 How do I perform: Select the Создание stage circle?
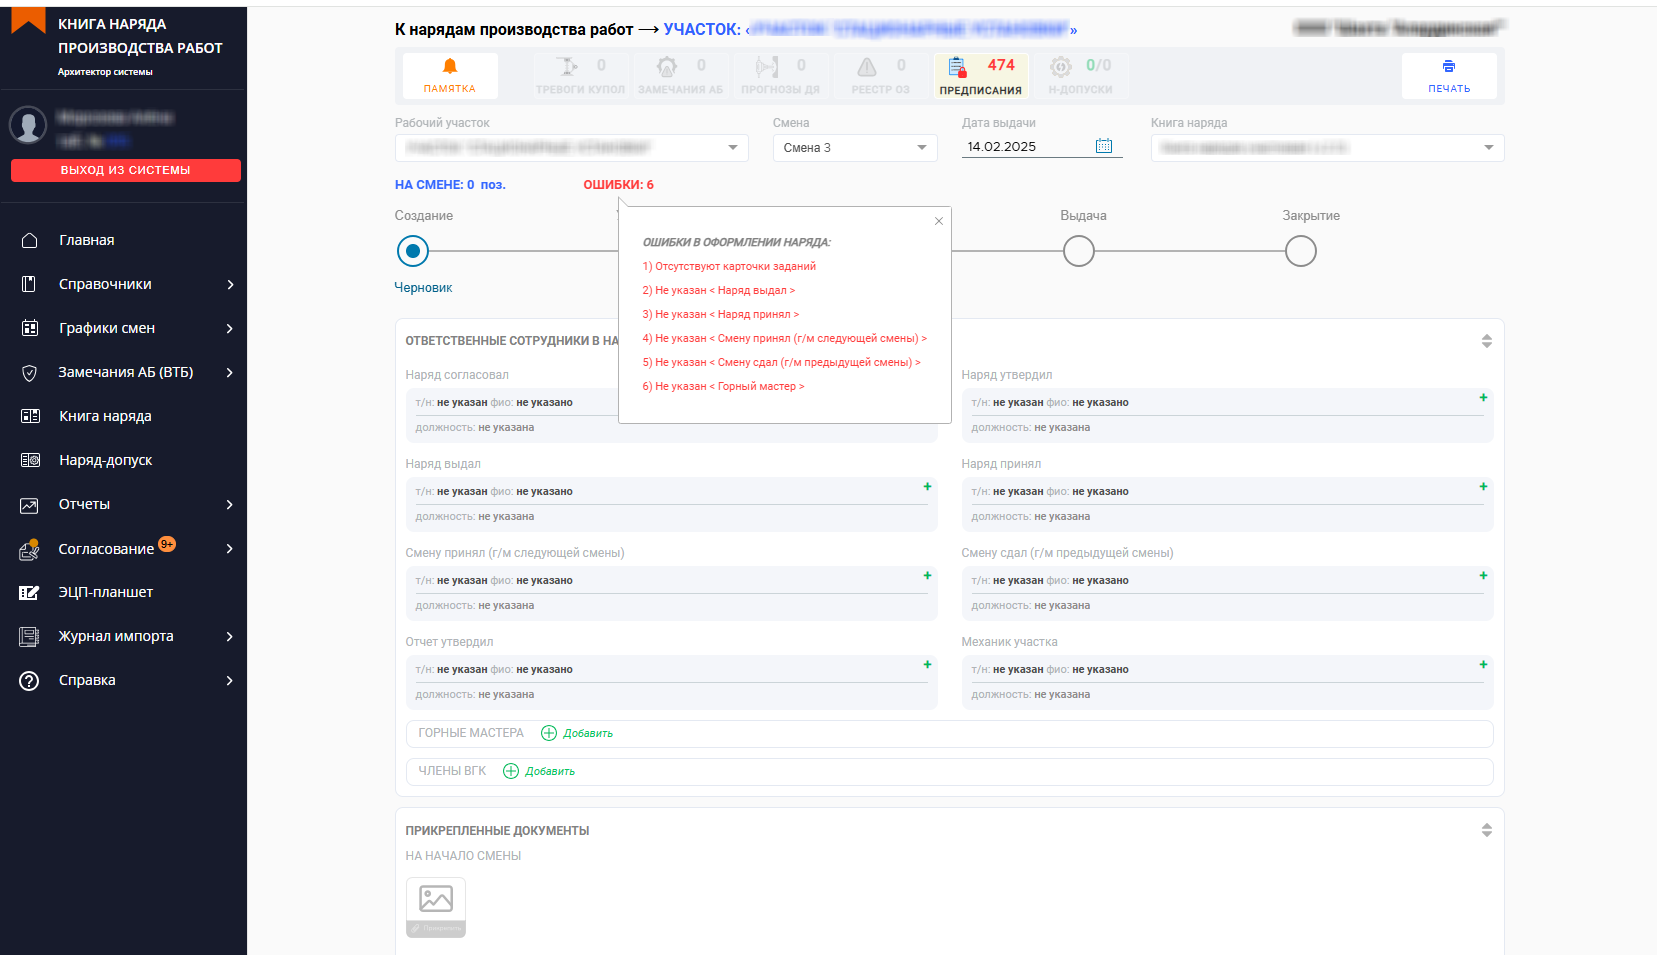413,251
